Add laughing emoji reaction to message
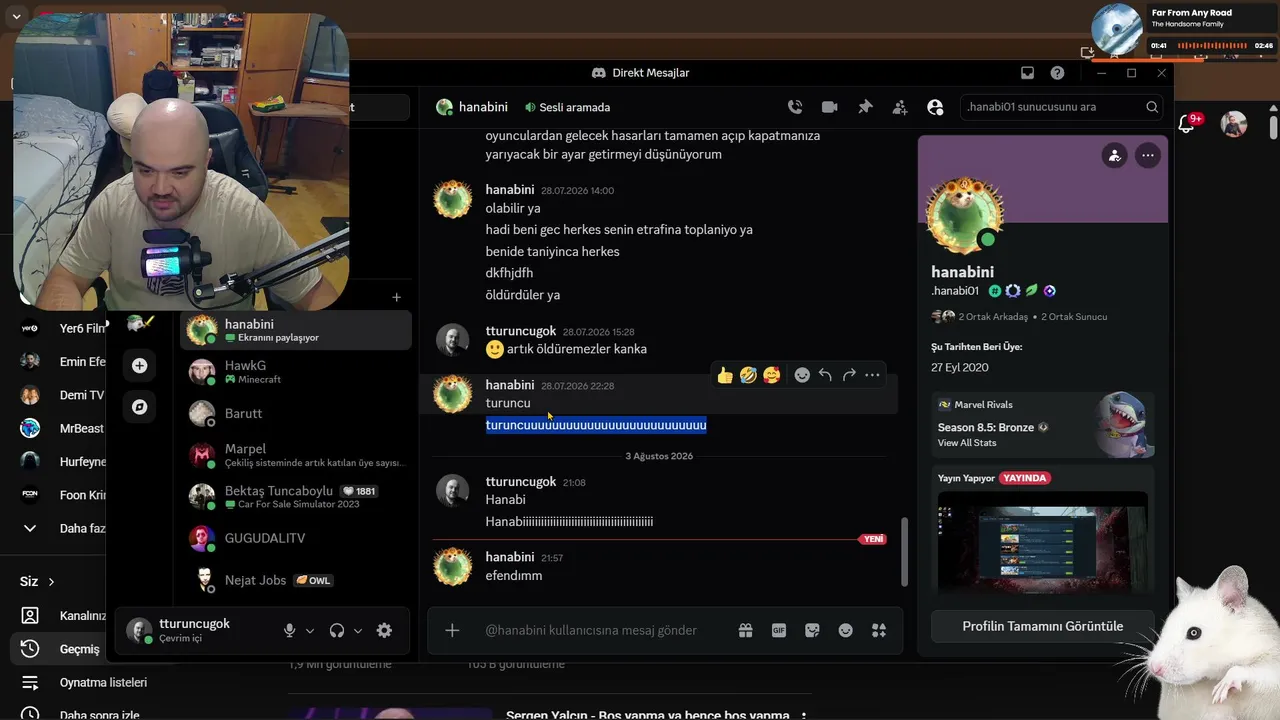The image size is (1280, 720). pyautogui.click(x=748, y=375)
